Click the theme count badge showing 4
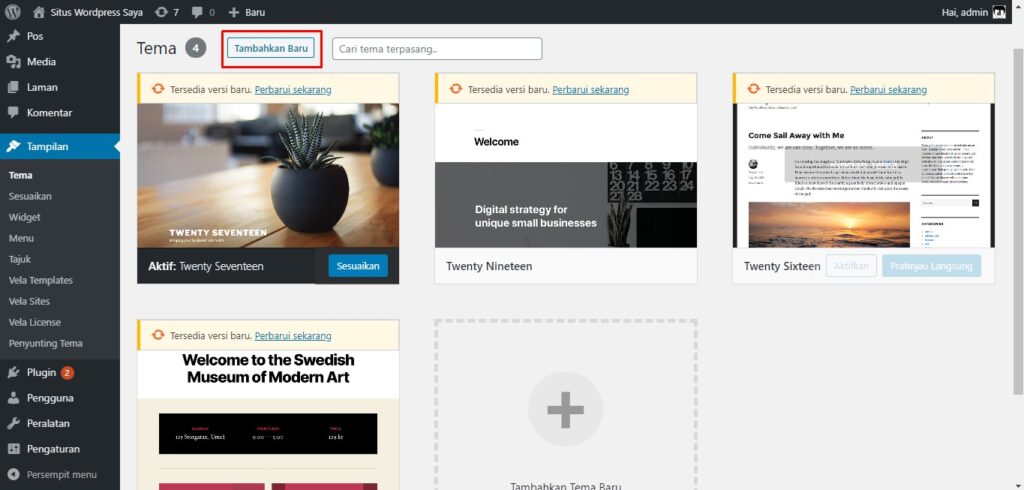The height and width of the screenshot is (490, 1024). coord(196,48)
